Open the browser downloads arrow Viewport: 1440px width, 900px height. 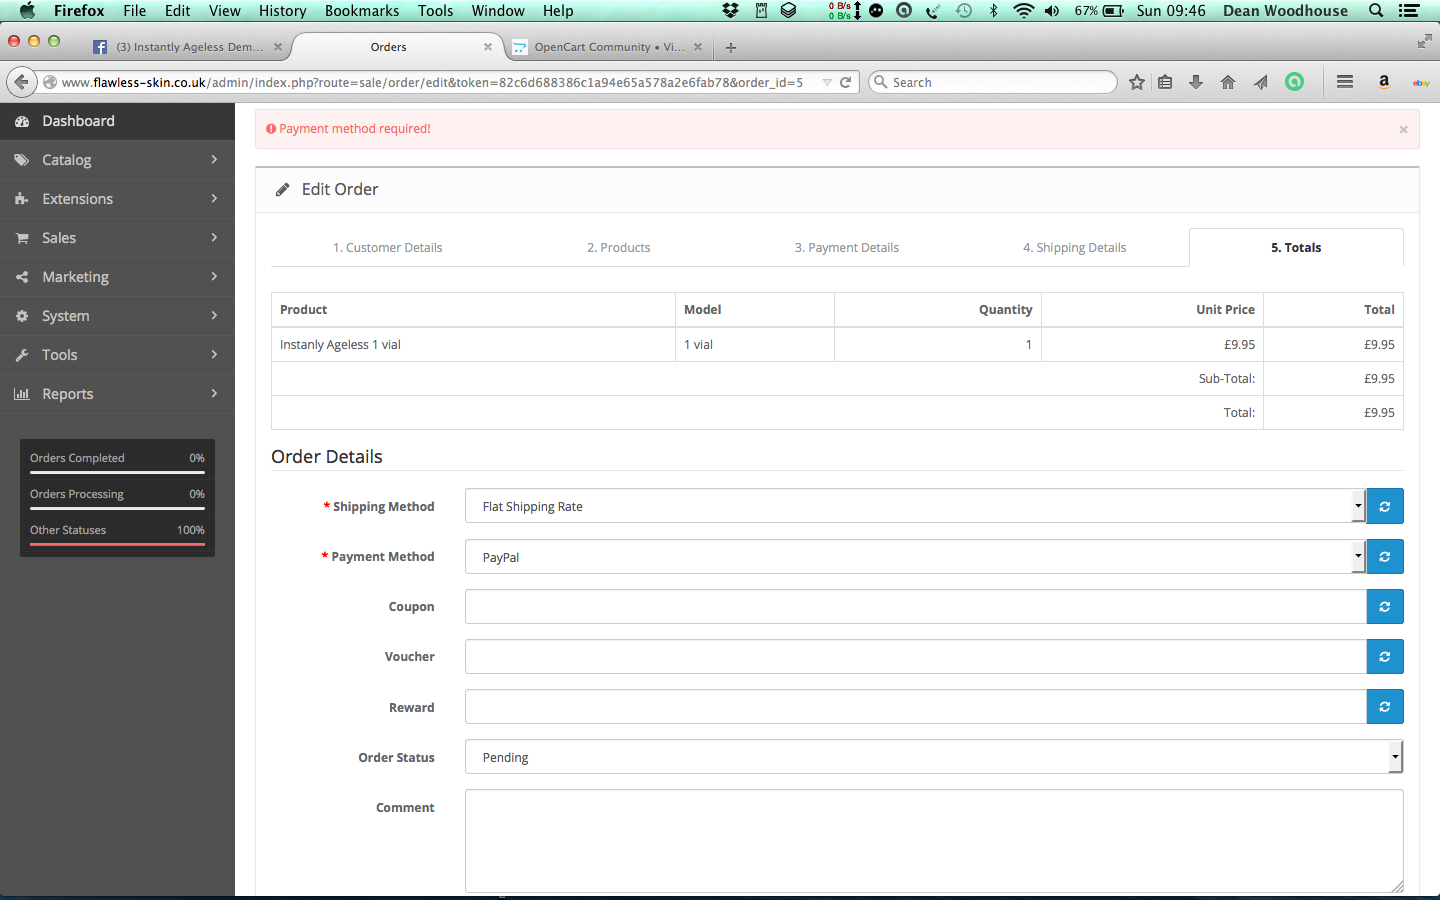point(1196,82)
